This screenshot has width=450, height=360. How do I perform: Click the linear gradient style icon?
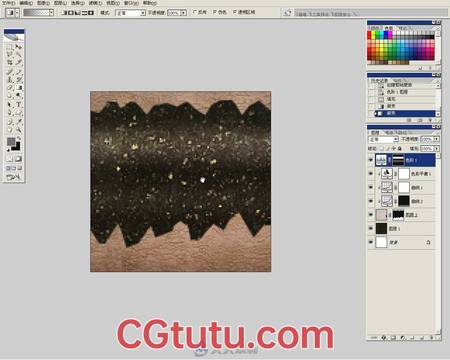point(65,13)
